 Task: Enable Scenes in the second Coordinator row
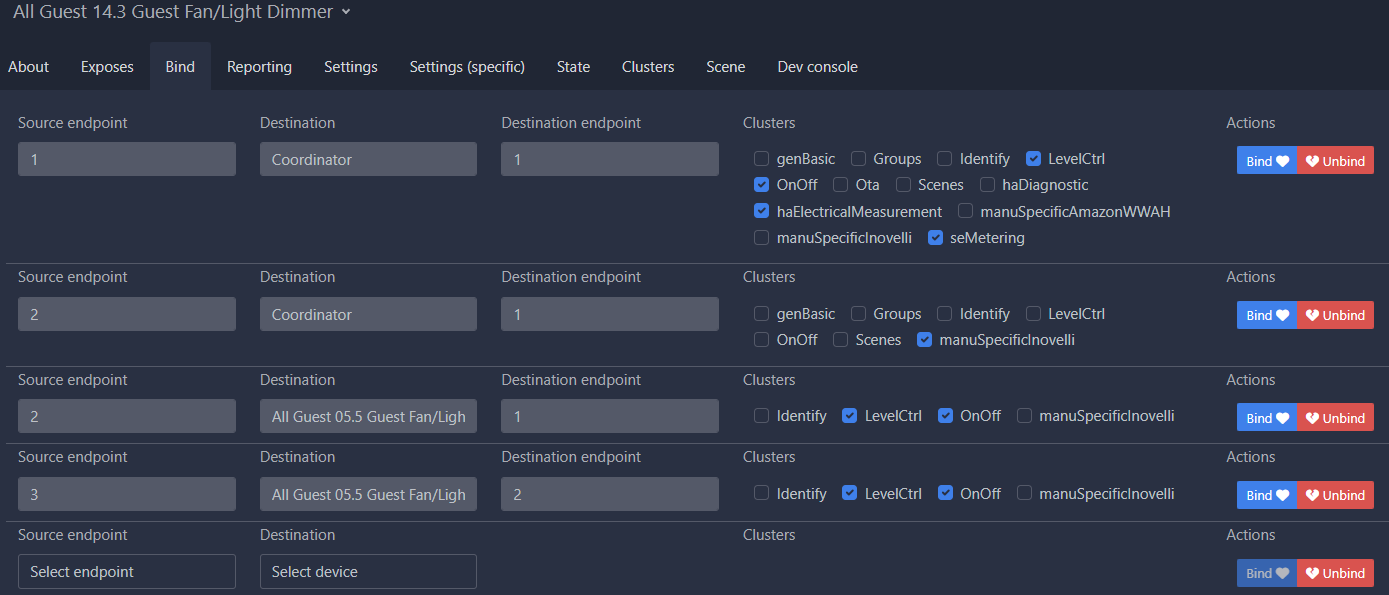click(x=840, y=340)
